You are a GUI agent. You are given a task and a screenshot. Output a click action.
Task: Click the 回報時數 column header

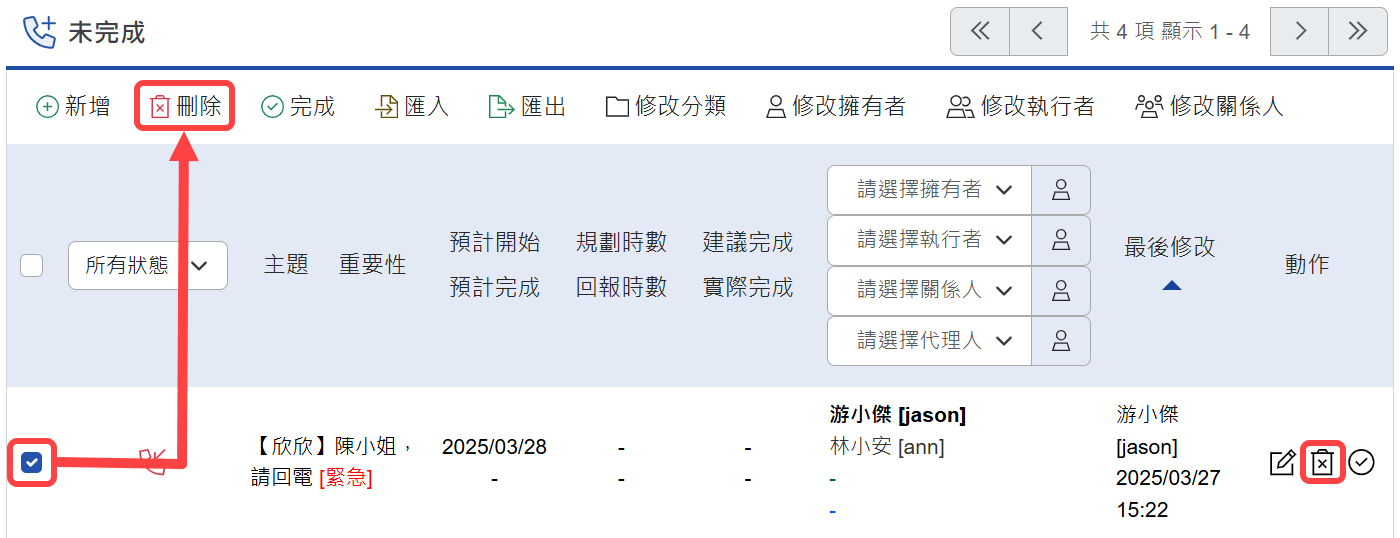pyautogui.click(x=622, y=288)
